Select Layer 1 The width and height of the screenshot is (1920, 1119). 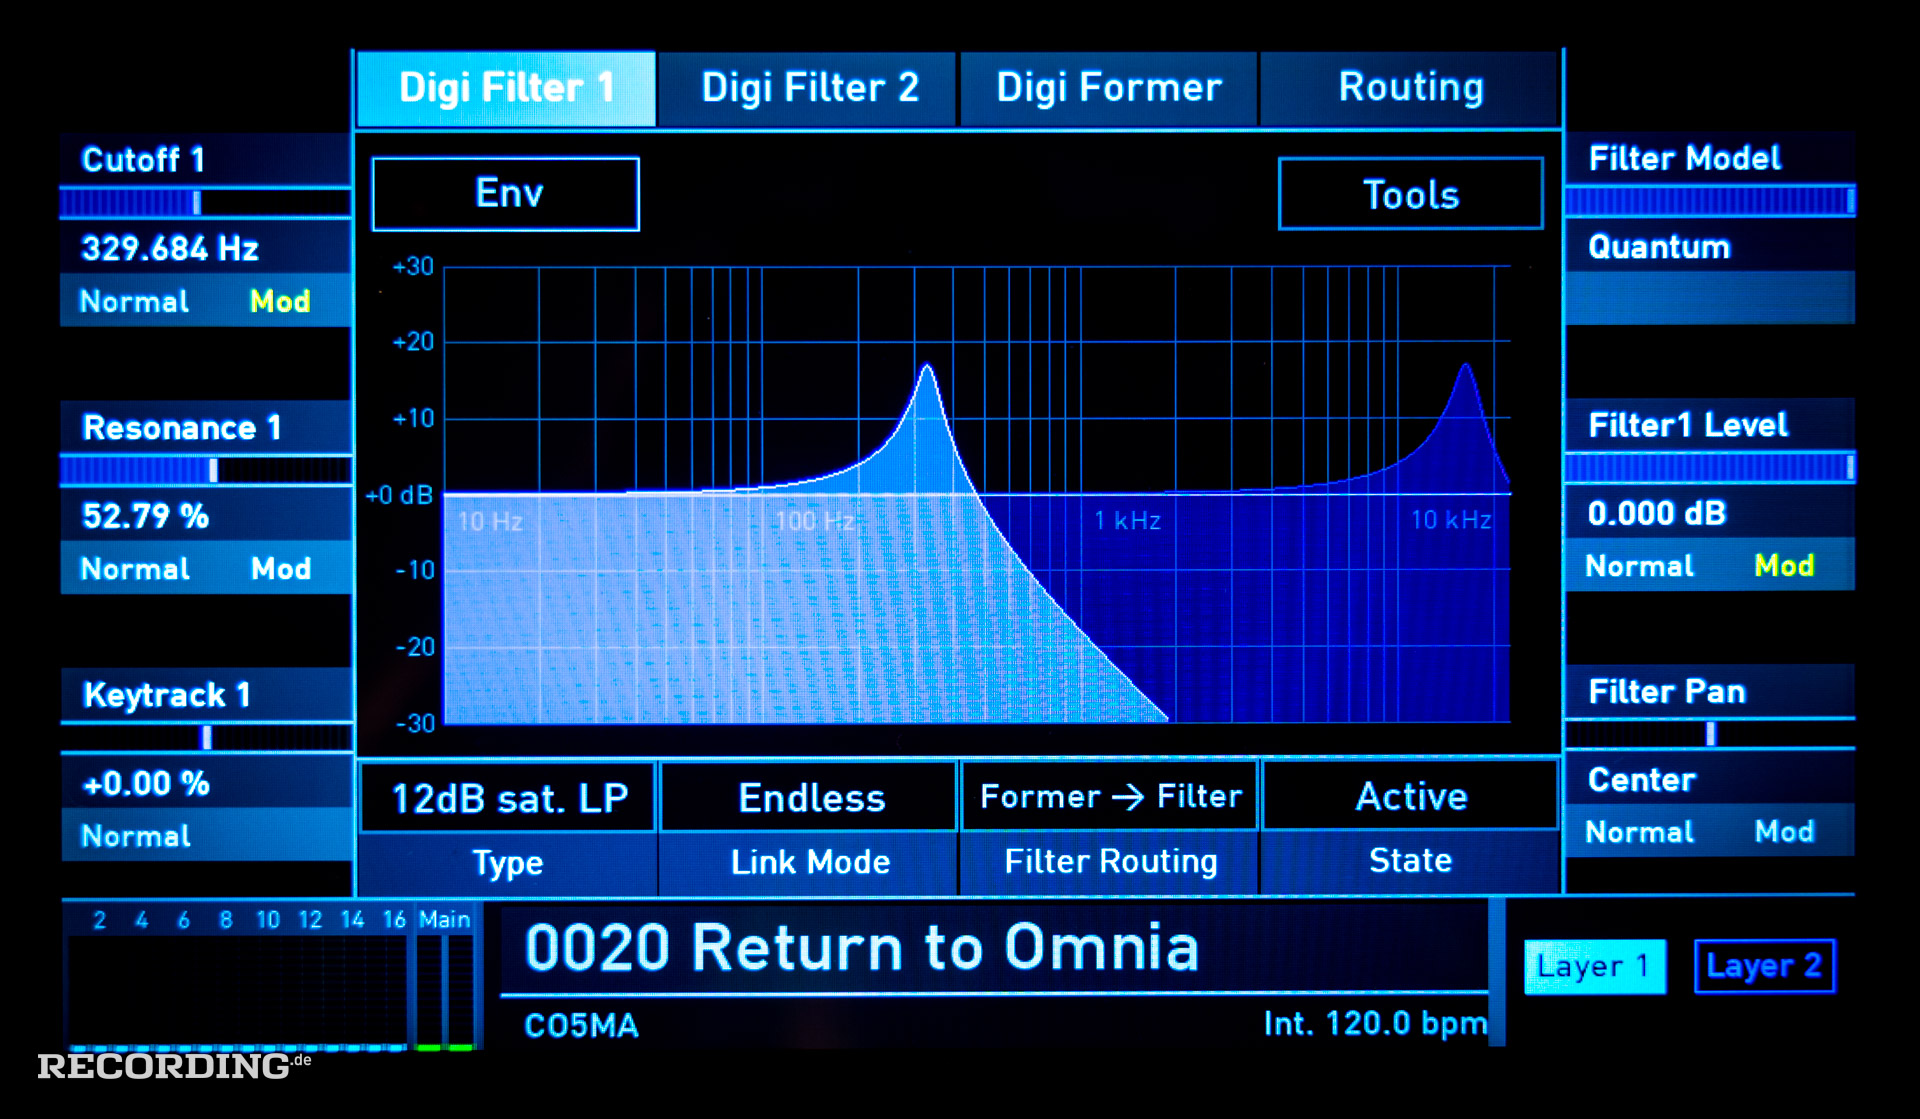[x=1594, y=966]
